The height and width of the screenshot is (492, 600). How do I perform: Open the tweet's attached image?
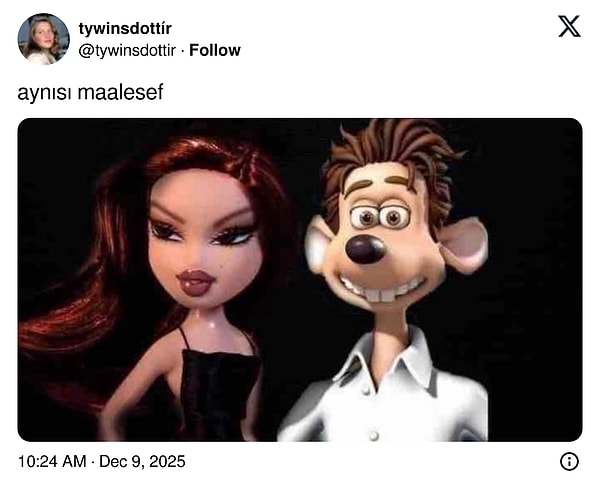coord(300,280)
